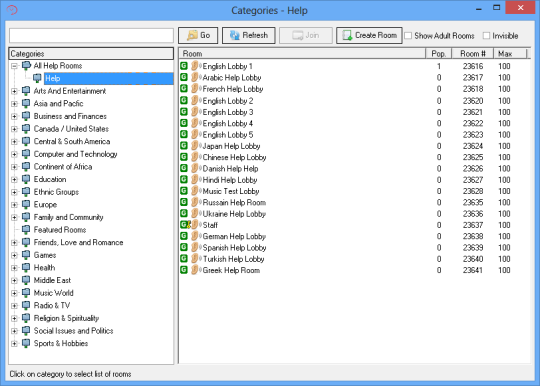Click room number 23641
The height and width of the screenshot is (386, 540).
(x=473, y=270)
